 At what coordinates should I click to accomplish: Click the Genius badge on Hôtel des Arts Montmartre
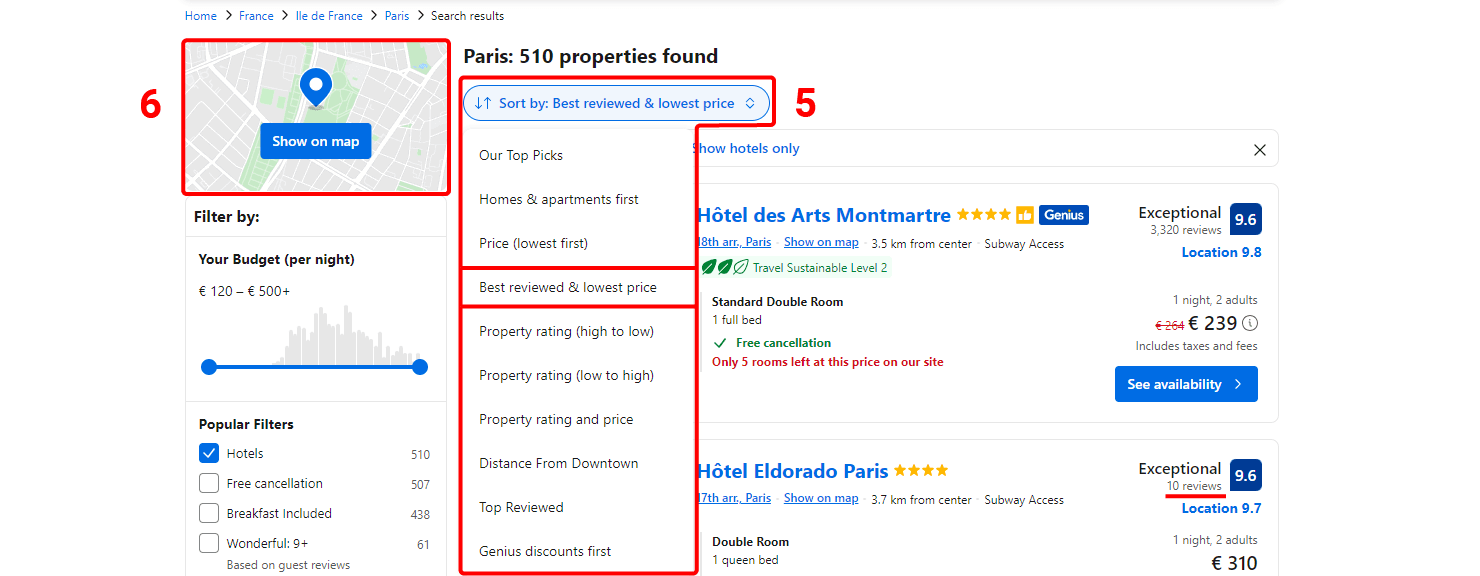click(x=1064, y=215)
